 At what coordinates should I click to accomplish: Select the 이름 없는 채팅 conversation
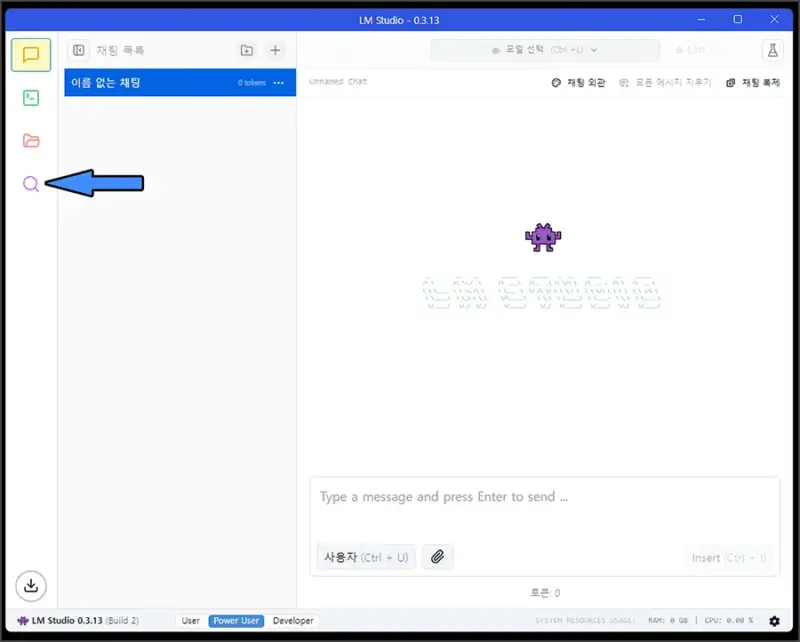point(180,83)
